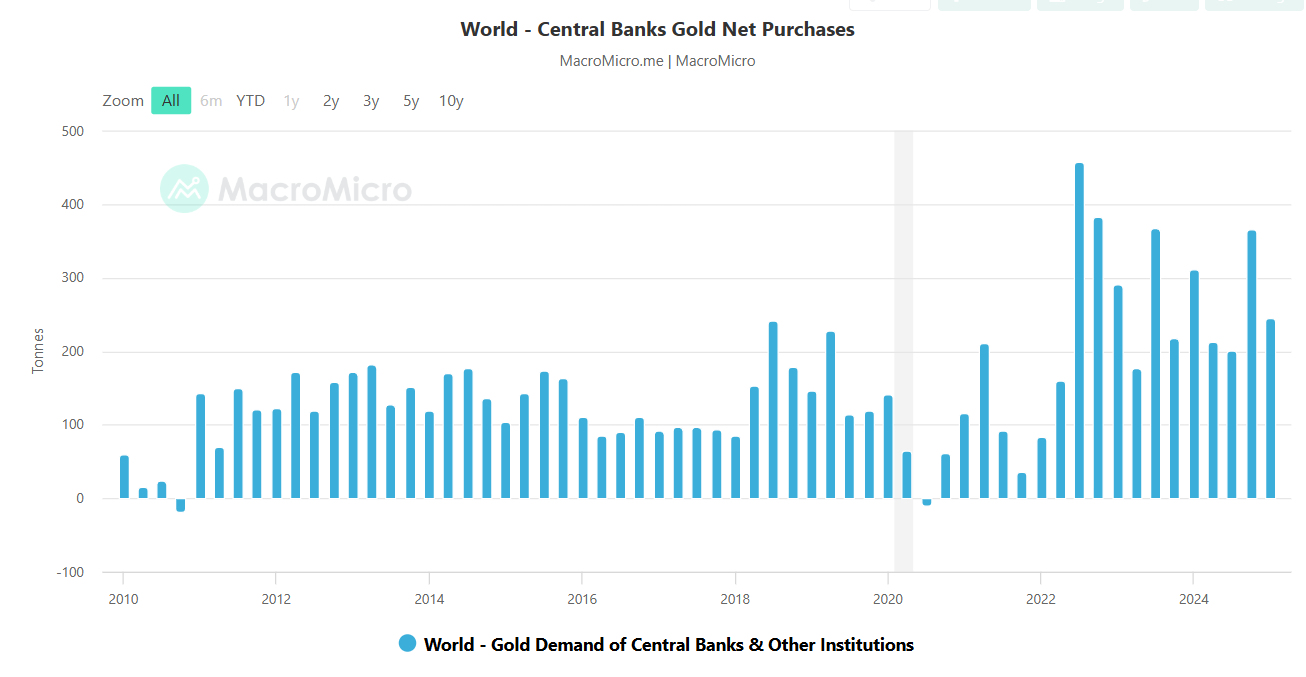The height and width of the screenshot is (677, 1306).
Task: Click the chart title 'World - Central Banks Gold Net Purchases'
Action: click(x=657, y=29)
